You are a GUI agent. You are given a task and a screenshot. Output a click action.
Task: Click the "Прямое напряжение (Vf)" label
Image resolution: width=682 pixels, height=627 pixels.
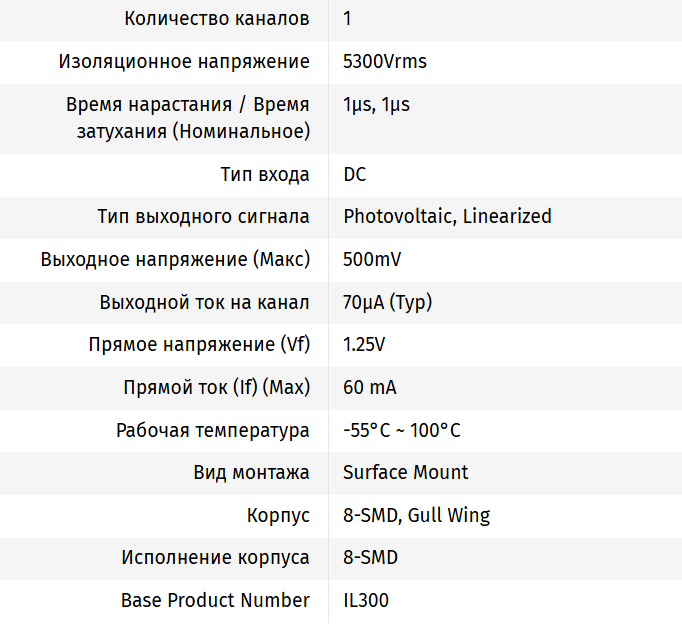coord(199,345)
